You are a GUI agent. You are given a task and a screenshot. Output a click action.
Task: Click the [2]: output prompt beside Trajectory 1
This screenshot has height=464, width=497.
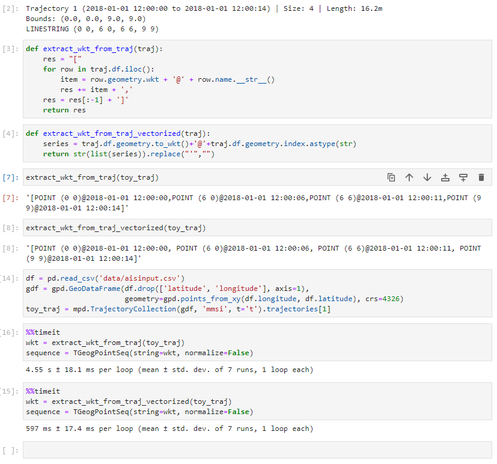click(x=10, y=9)
